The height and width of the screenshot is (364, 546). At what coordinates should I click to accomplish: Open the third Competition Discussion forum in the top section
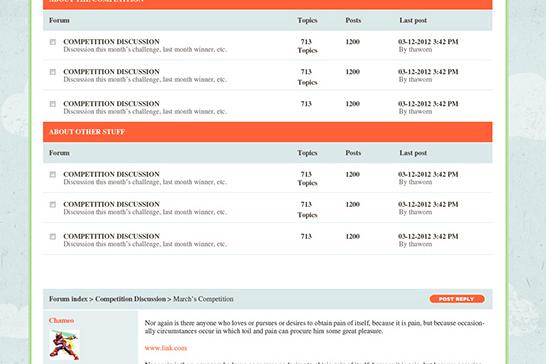pos(111,104)
